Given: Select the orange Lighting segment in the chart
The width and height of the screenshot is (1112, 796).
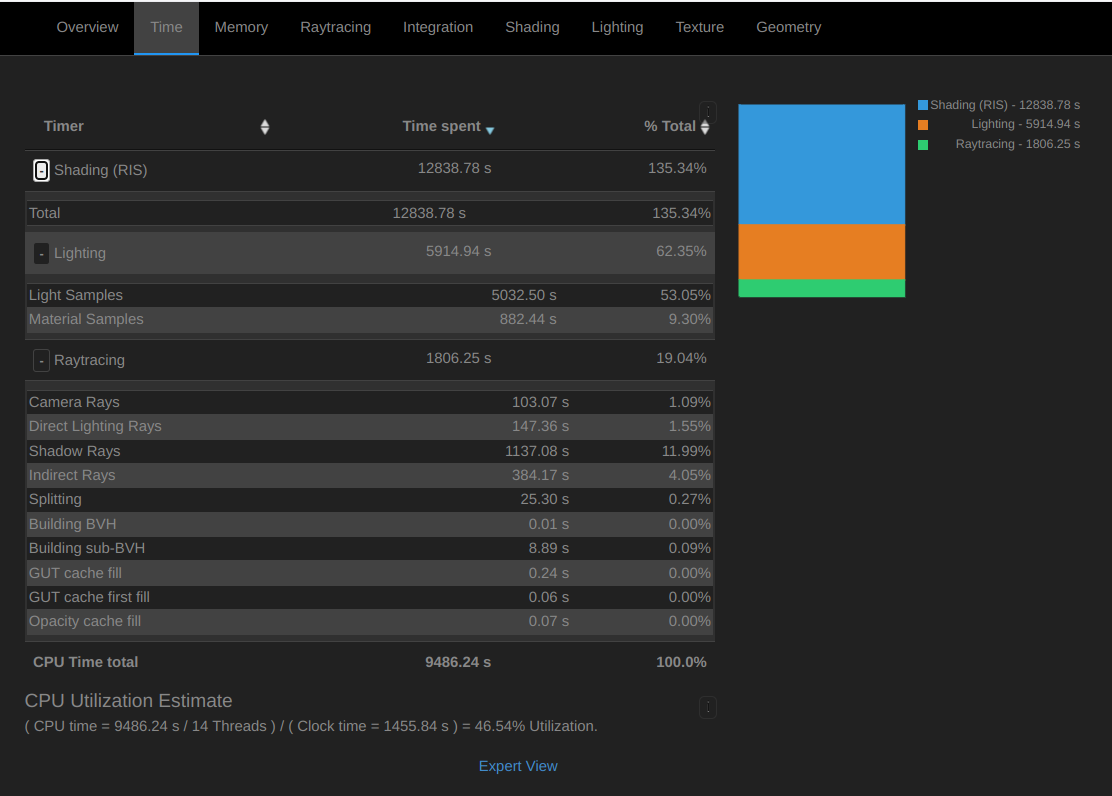Looking at the screenshot, I should (x=821, y=252).
